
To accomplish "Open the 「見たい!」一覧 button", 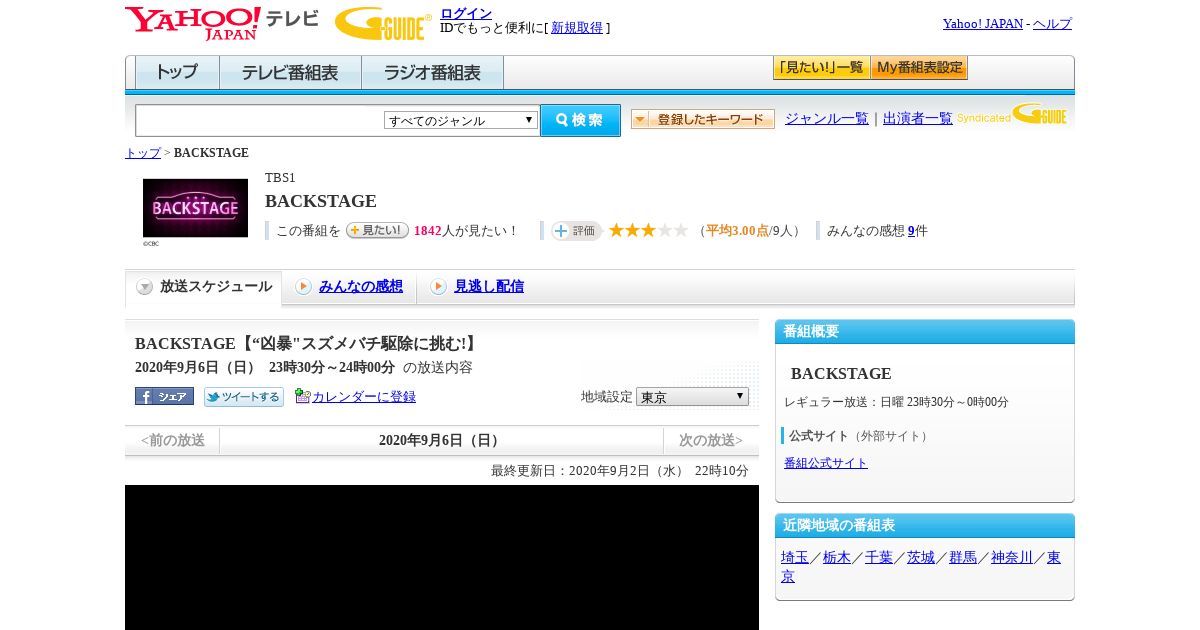I will coord(821,68).
